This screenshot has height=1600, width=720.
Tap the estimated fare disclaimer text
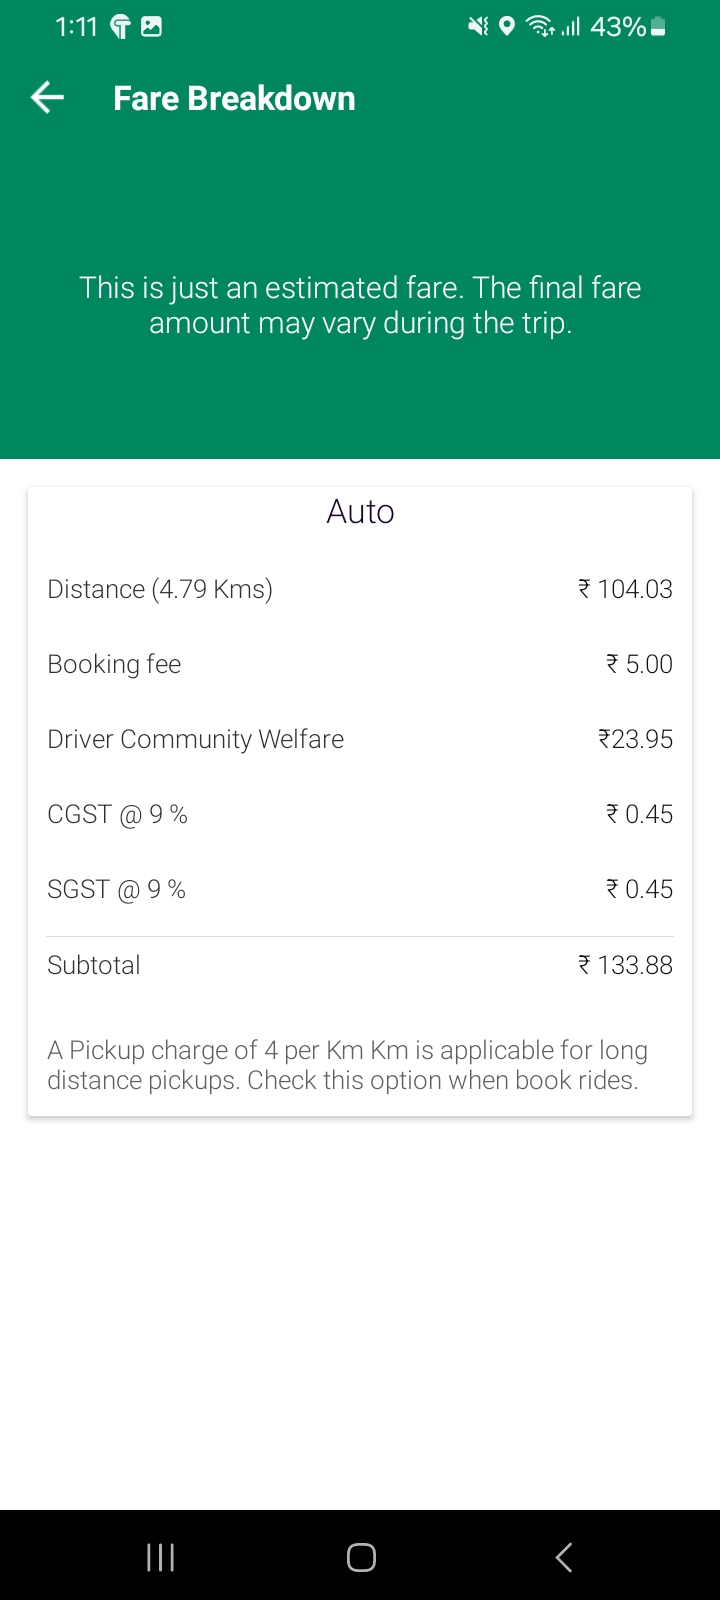point(360,305)
